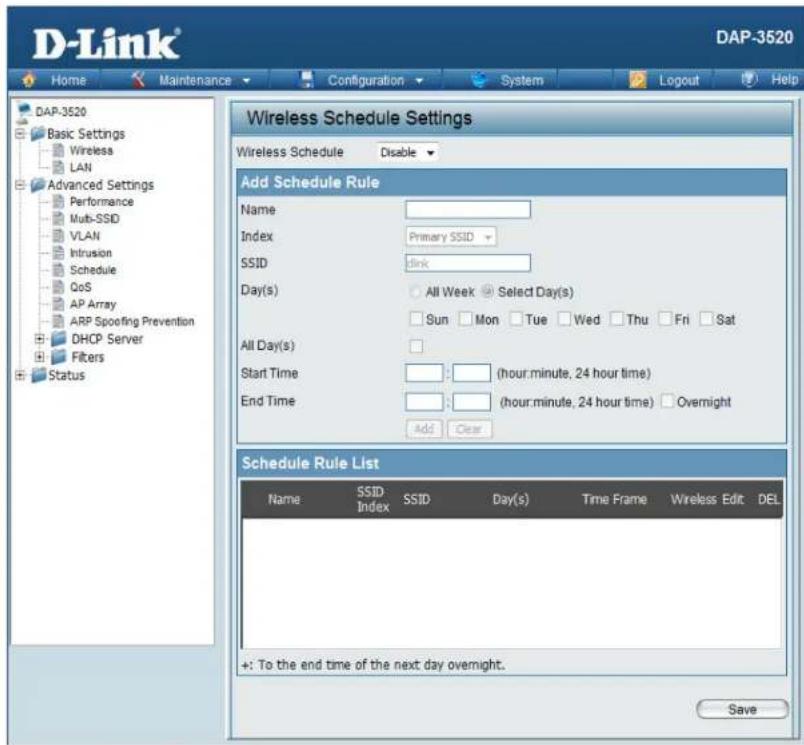Enable the Overnight checkbox

pos(667,401)
